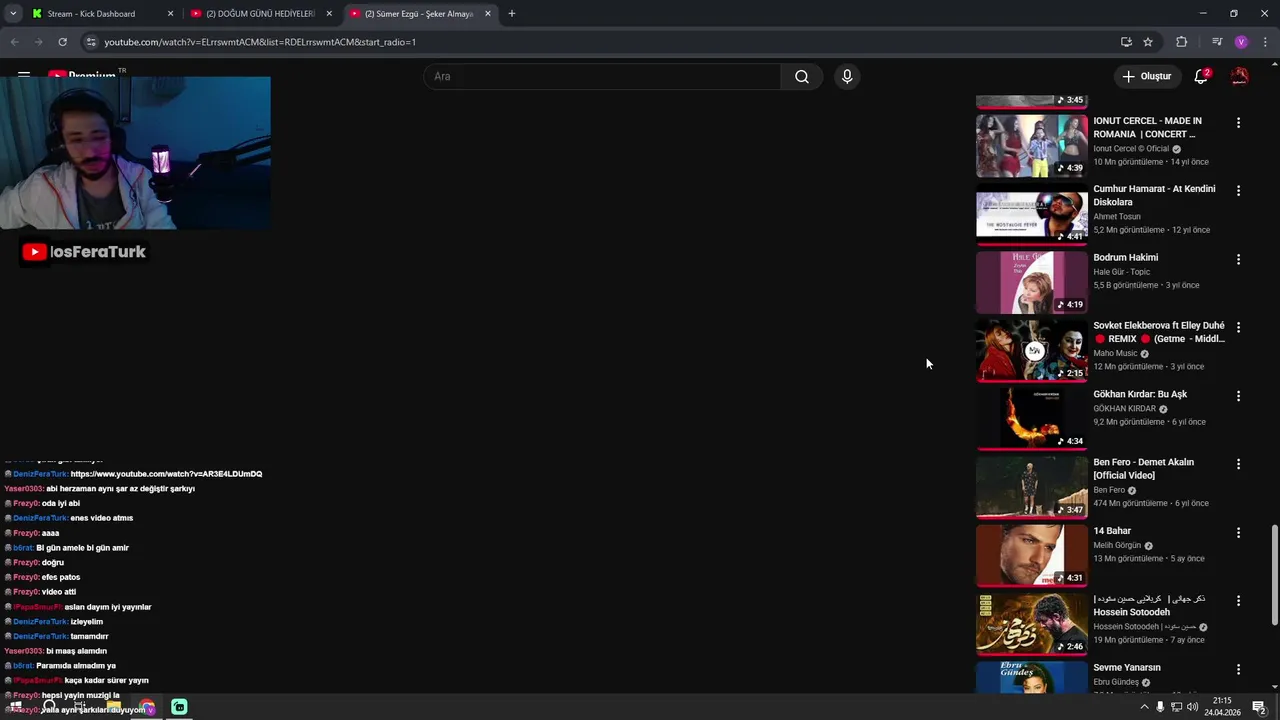Visit the Ahmet Tosun channel

1117,217
